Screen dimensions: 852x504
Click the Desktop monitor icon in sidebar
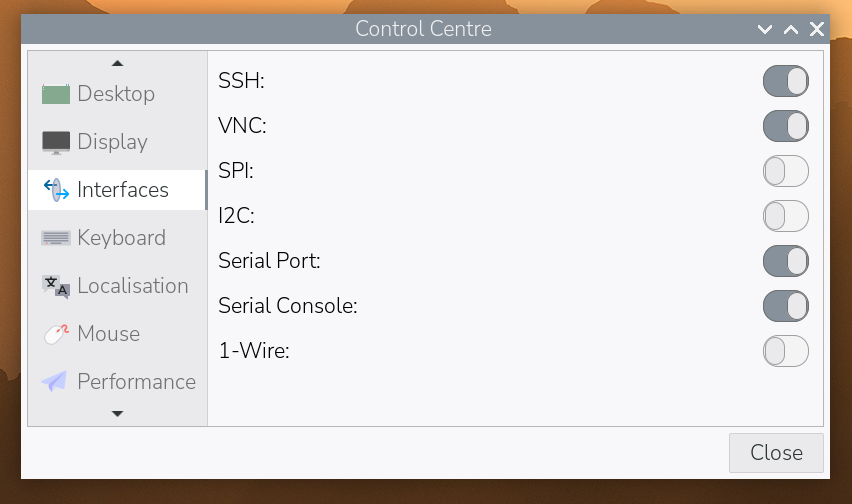tap(56, 94)
